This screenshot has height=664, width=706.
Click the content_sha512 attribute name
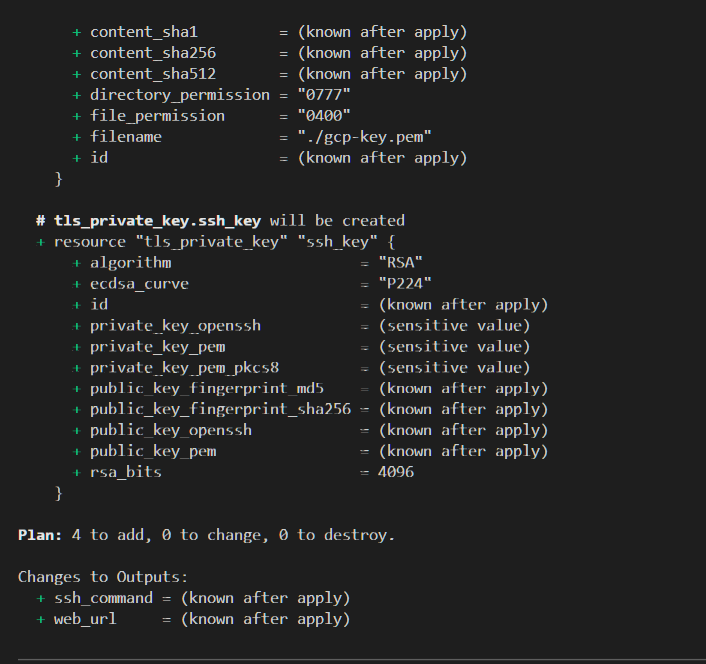(153, 74)
